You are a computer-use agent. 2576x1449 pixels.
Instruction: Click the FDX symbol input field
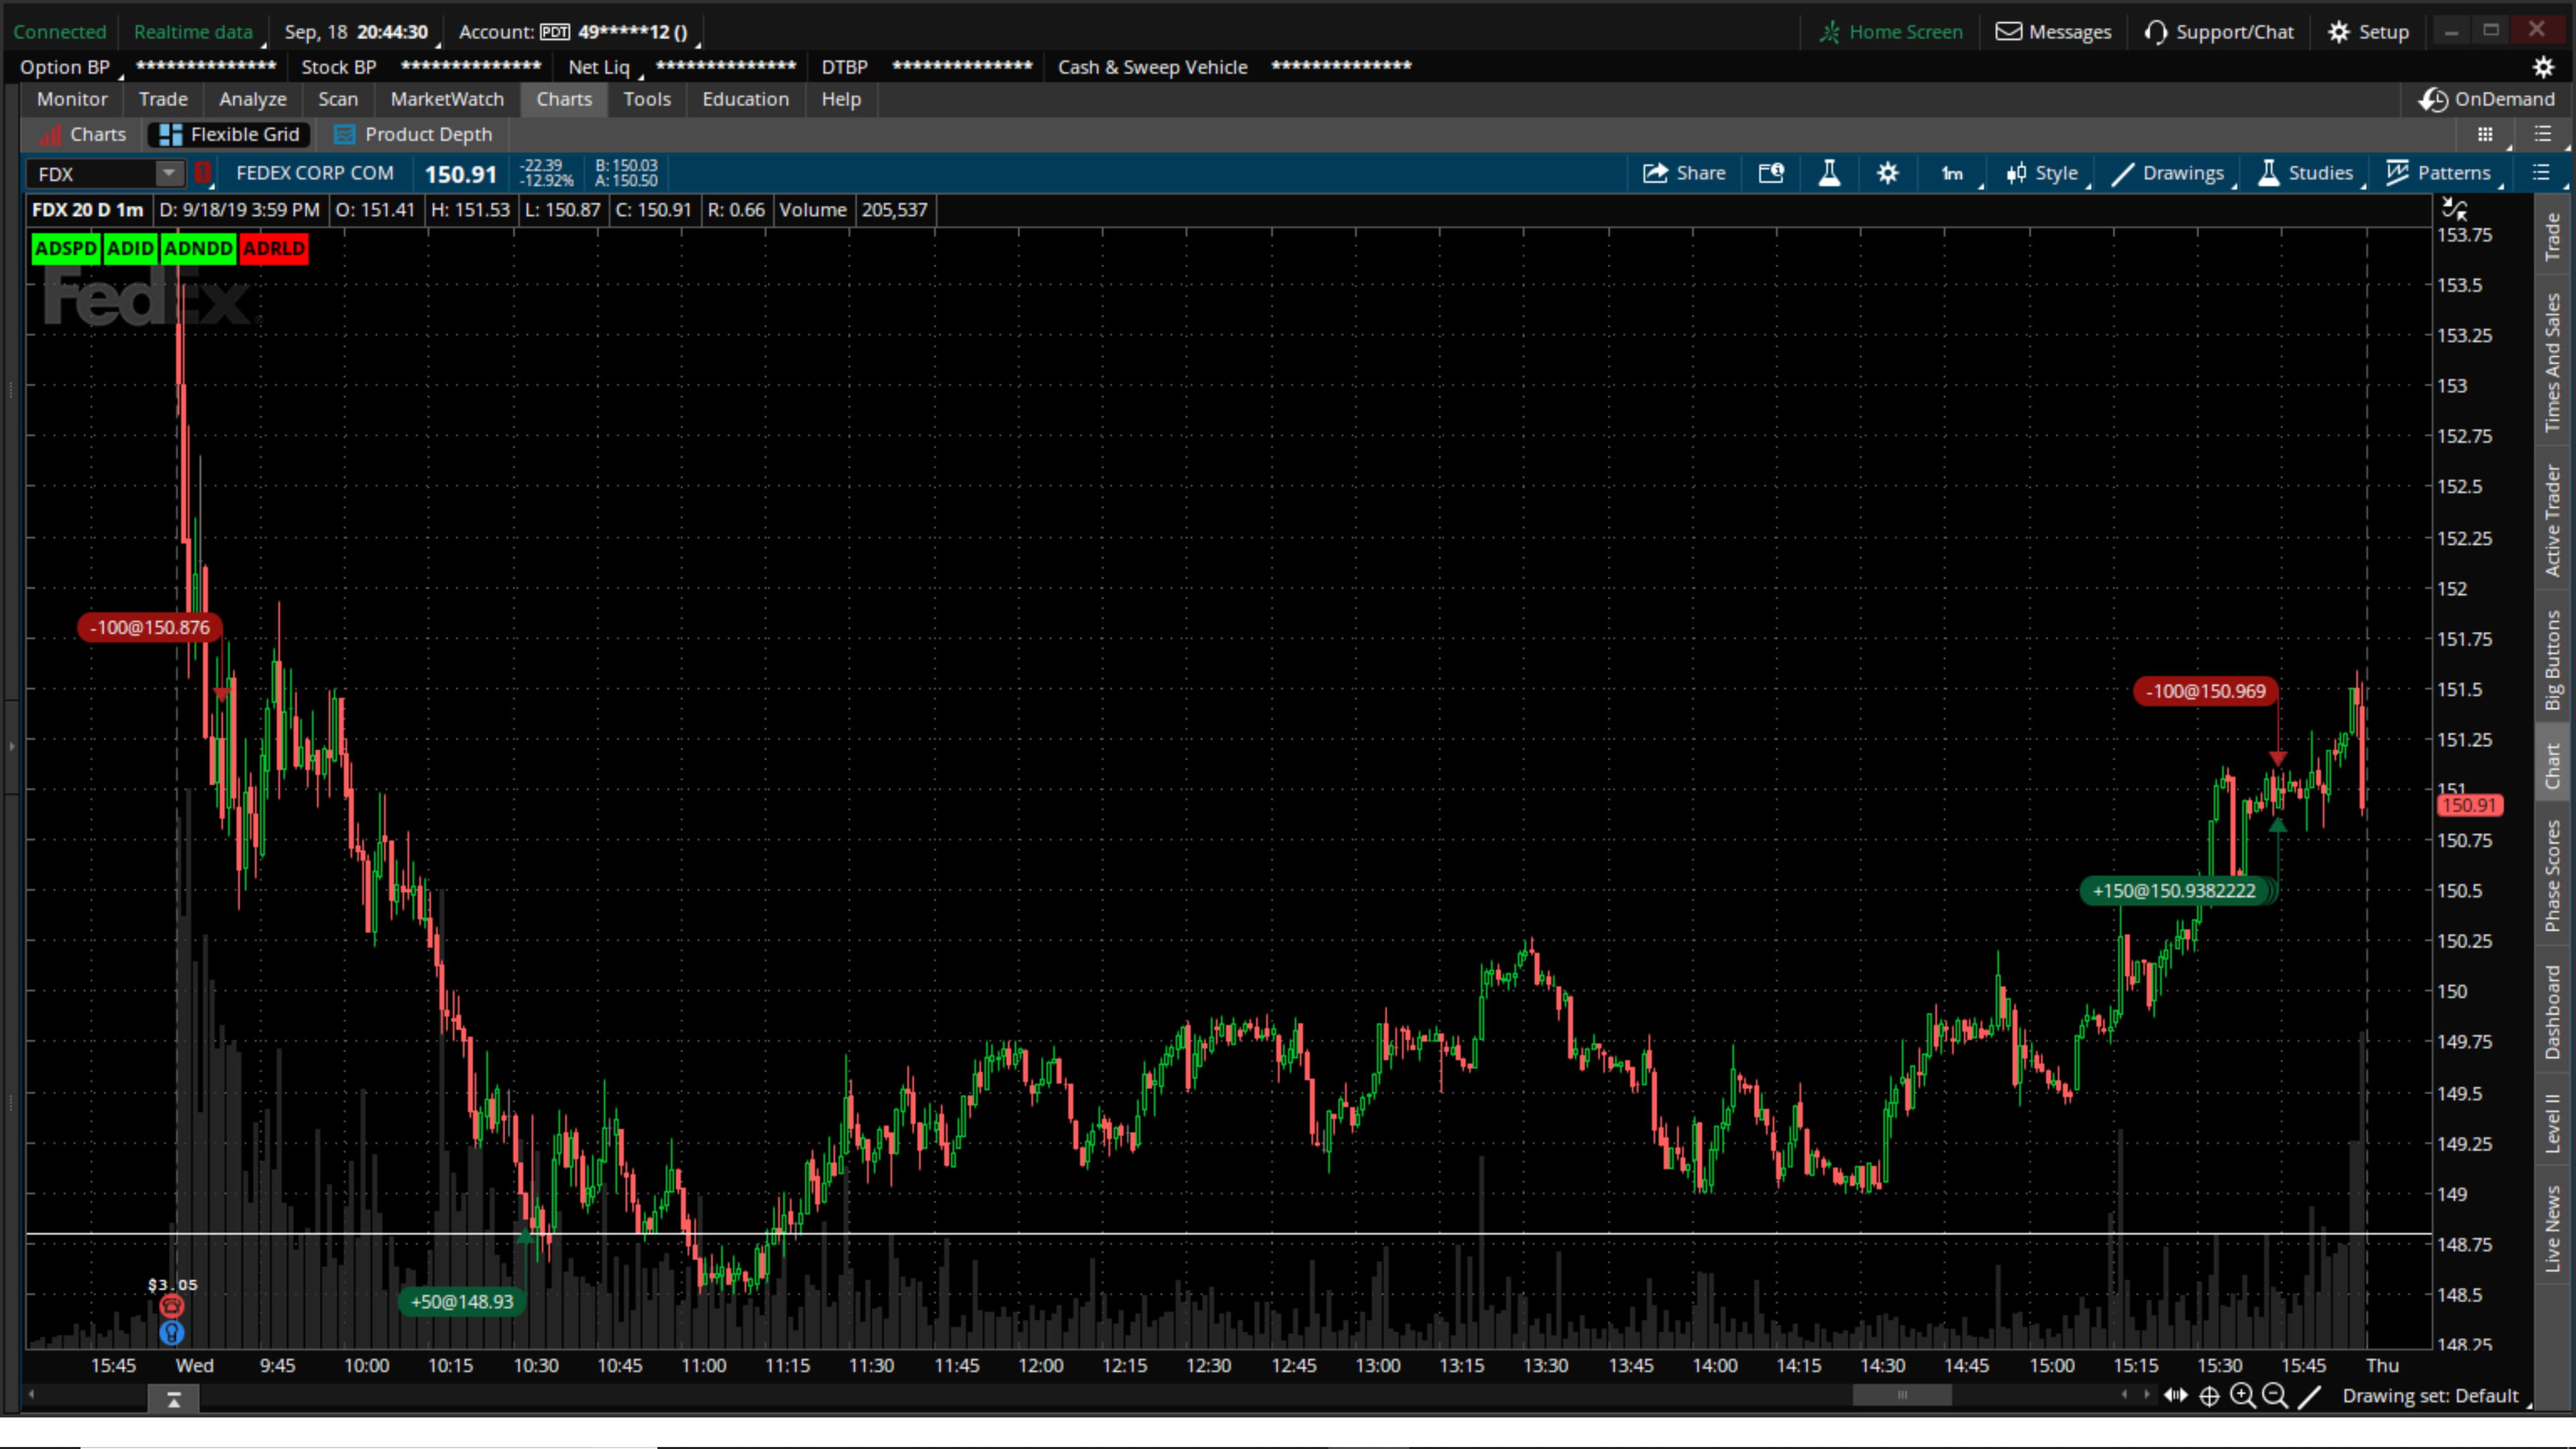(92, 174)
